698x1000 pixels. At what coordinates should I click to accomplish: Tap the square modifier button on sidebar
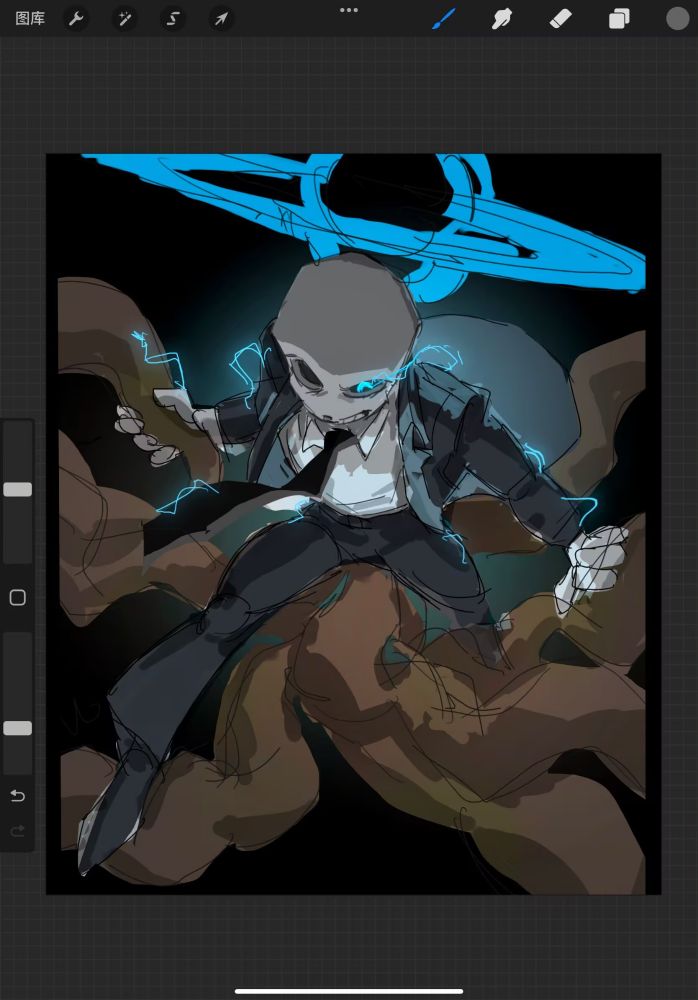point(18,598)
